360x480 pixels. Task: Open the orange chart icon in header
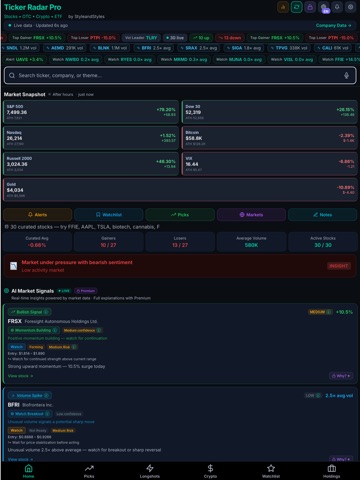click(283, 7)
